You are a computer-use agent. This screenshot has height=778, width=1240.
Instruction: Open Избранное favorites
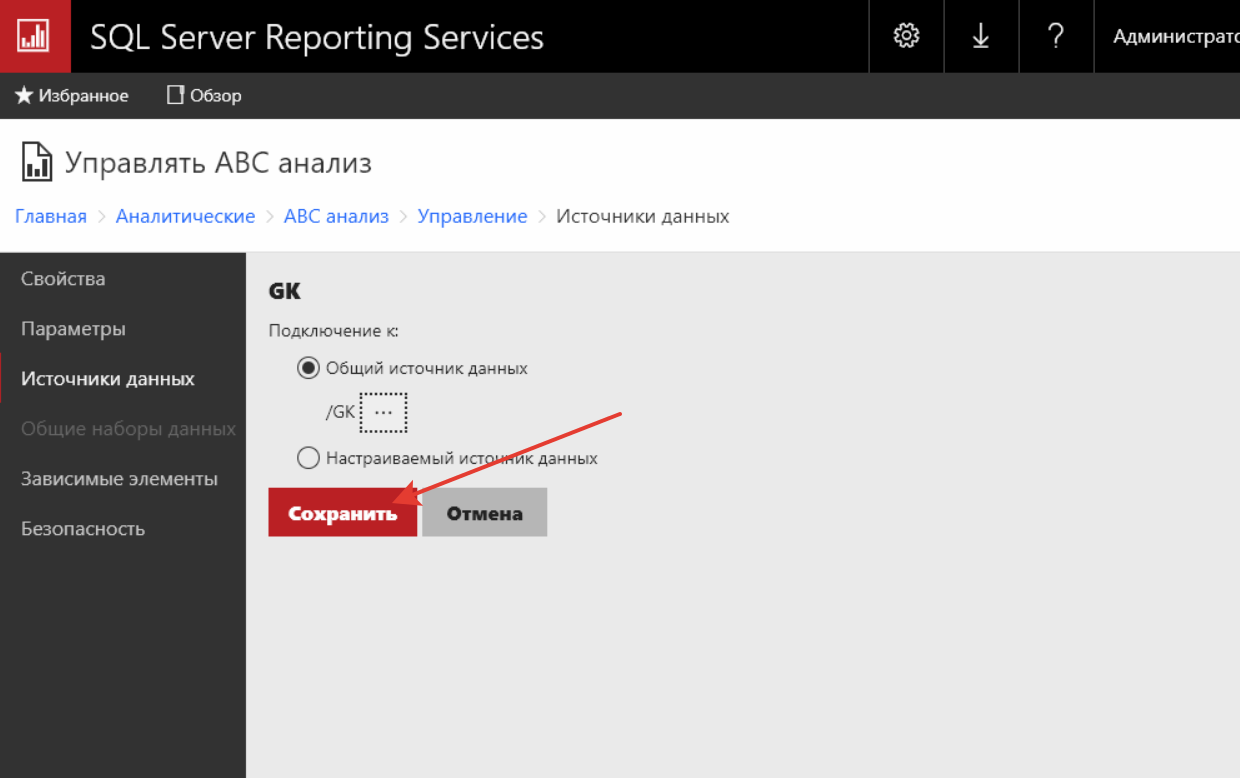71,96
